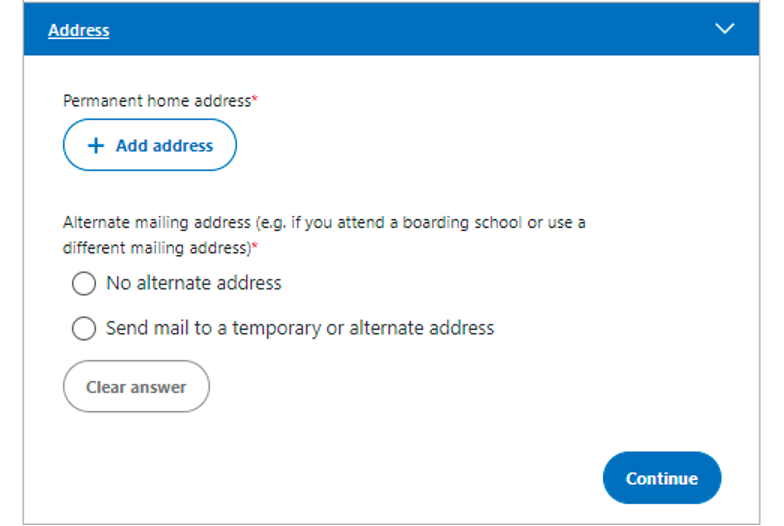Click the "Send mail to a temporary or alternate address" label
Image resolution: width=784 pixels, height=526 pixels.
coord(300,328)
